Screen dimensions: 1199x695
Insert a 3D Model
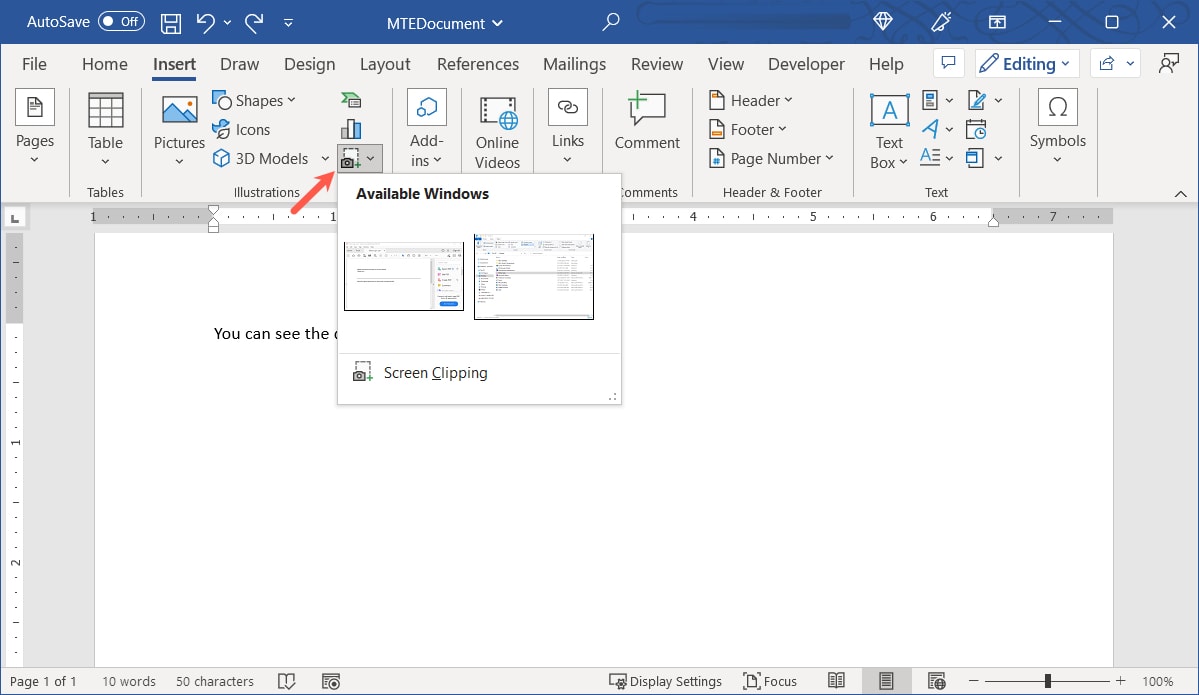(x=262, y=158)
